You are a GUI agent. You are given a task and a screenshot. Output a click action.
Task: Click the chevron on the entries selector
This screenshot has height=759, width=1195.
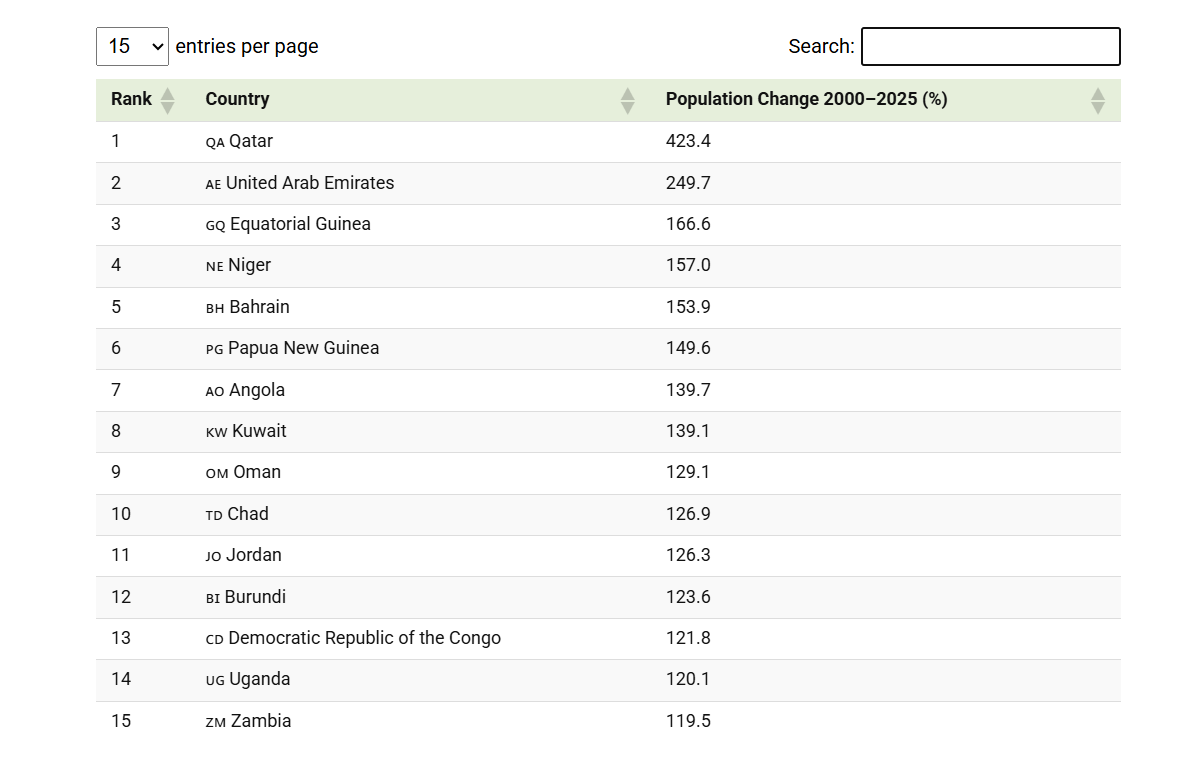pos(157,46)
